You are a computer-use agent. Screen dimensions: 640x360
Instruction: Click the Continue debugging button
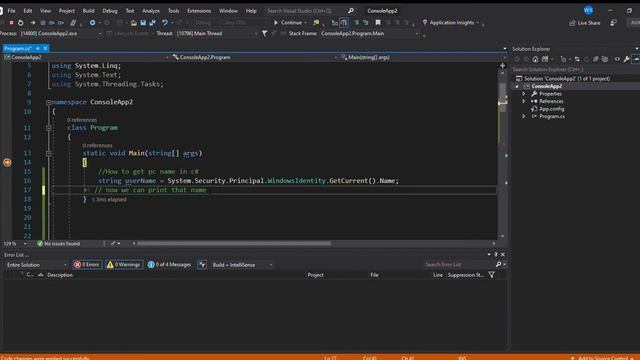[288, 22]
